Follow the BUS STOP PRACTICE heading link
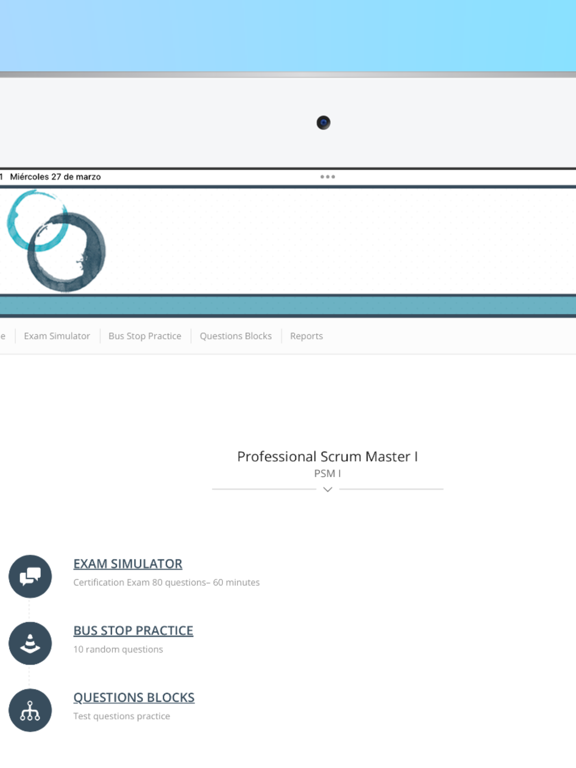This screenshot has width=576, height=768. 133,630
